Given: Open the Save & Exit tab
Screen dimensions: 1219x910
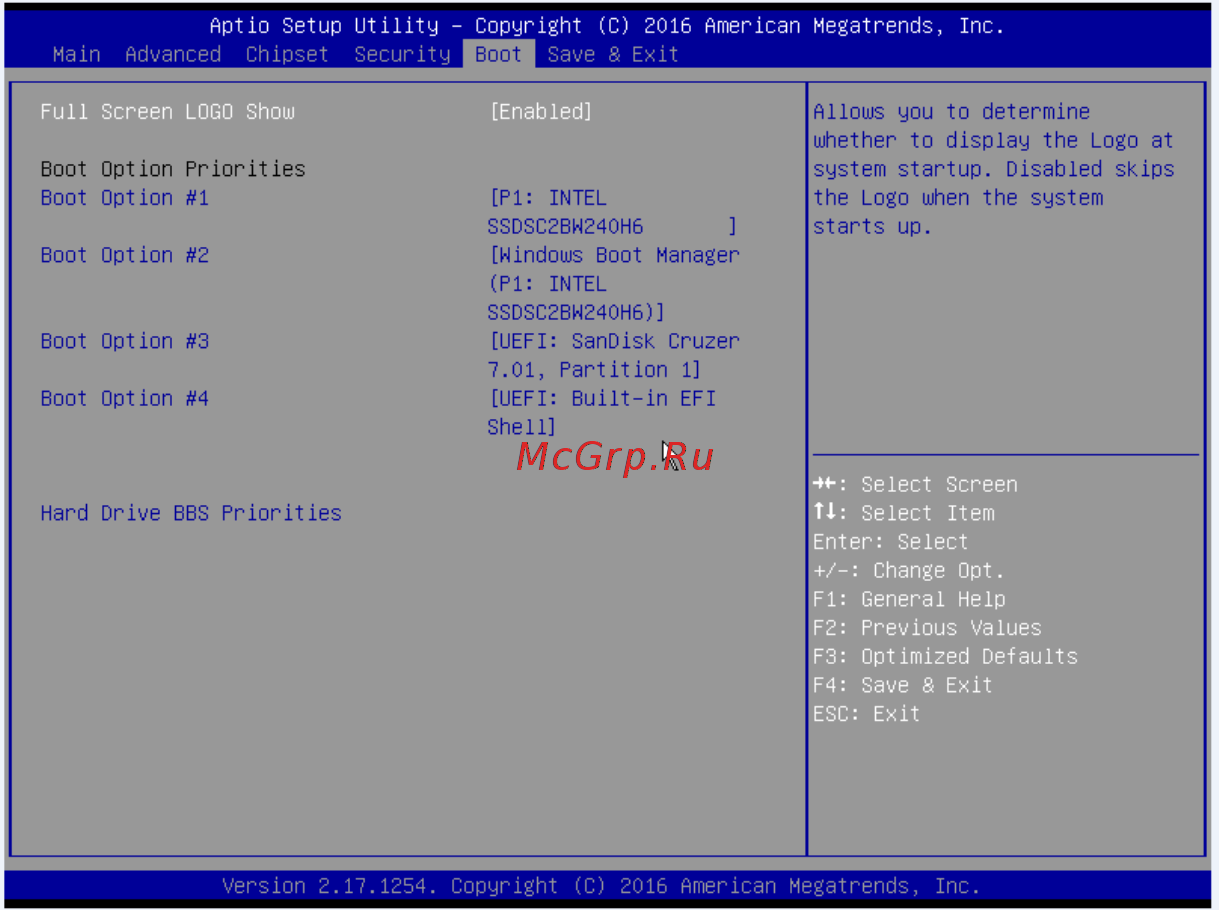Looking at the screenshot, I should tap(613, 54).
